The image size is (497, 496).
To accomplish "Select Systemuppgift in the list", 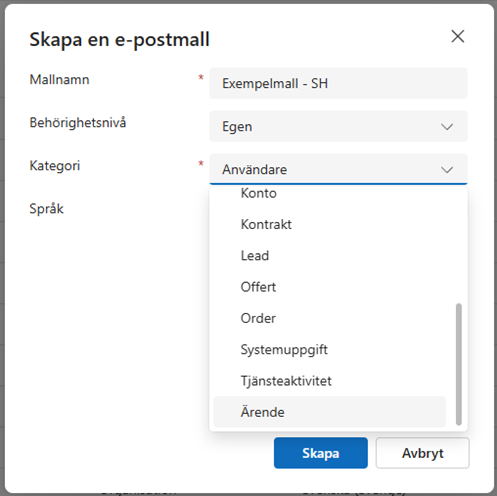I will coord(330,350).
